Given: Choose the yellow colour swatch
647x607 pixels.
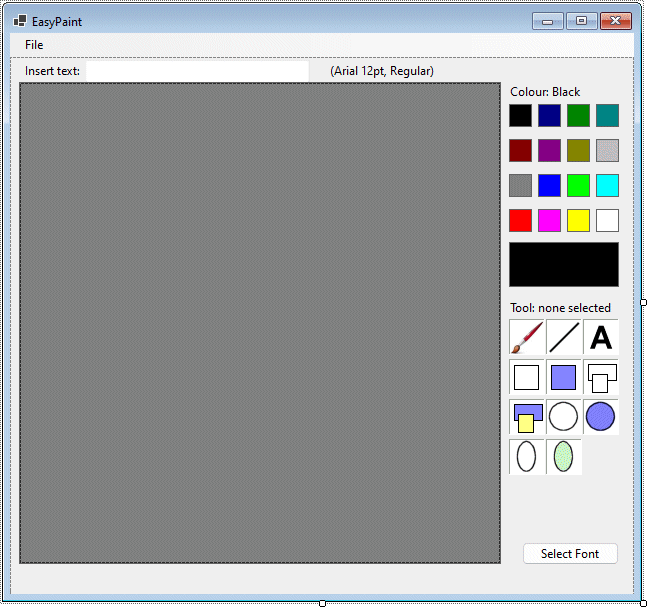Looking at the screenshot, I should click(578, 220).
